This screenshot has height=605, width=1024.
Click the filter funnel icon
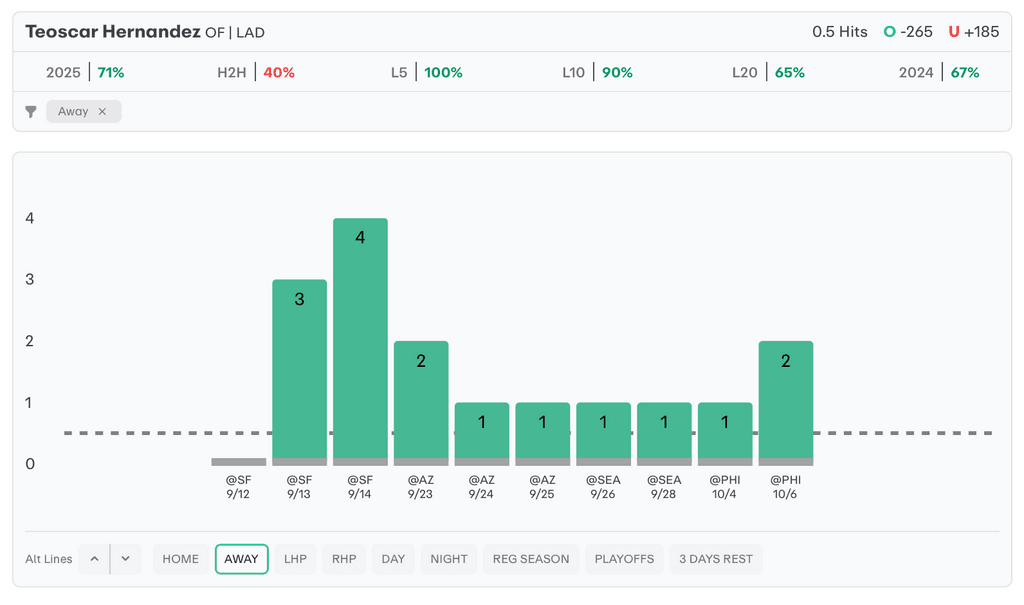(x=31, y=112)
